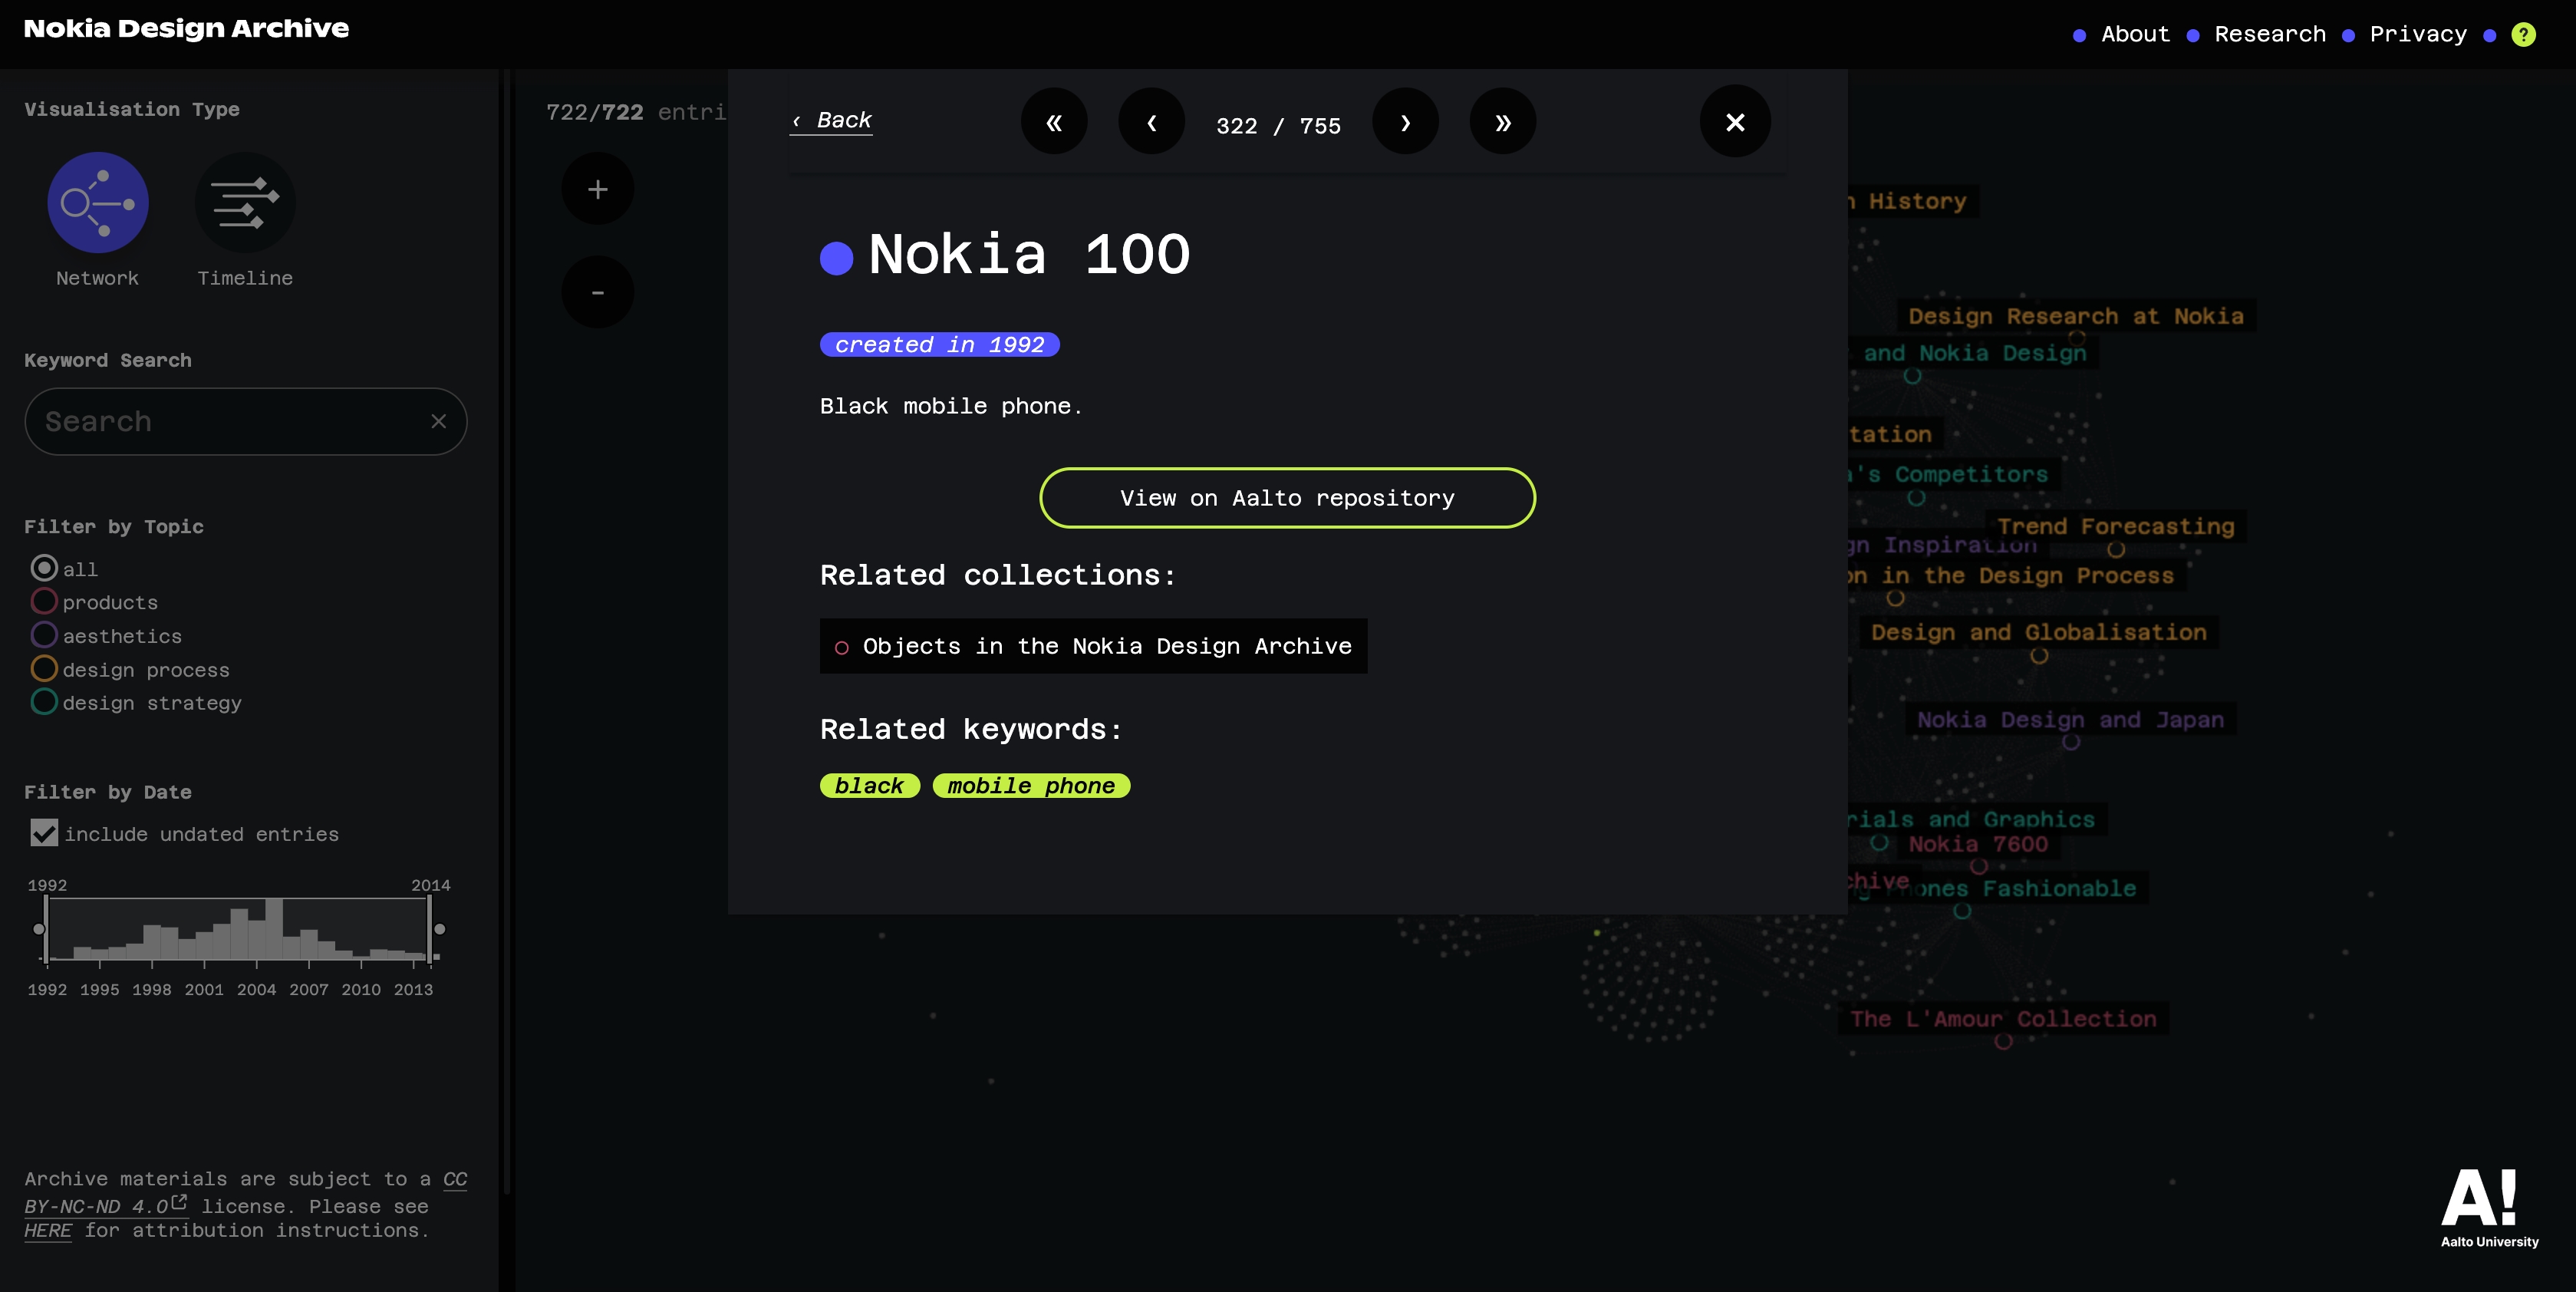Click the zoom in plus button
This screenshot has width=2576, height=1292.
tap(597, 189)
